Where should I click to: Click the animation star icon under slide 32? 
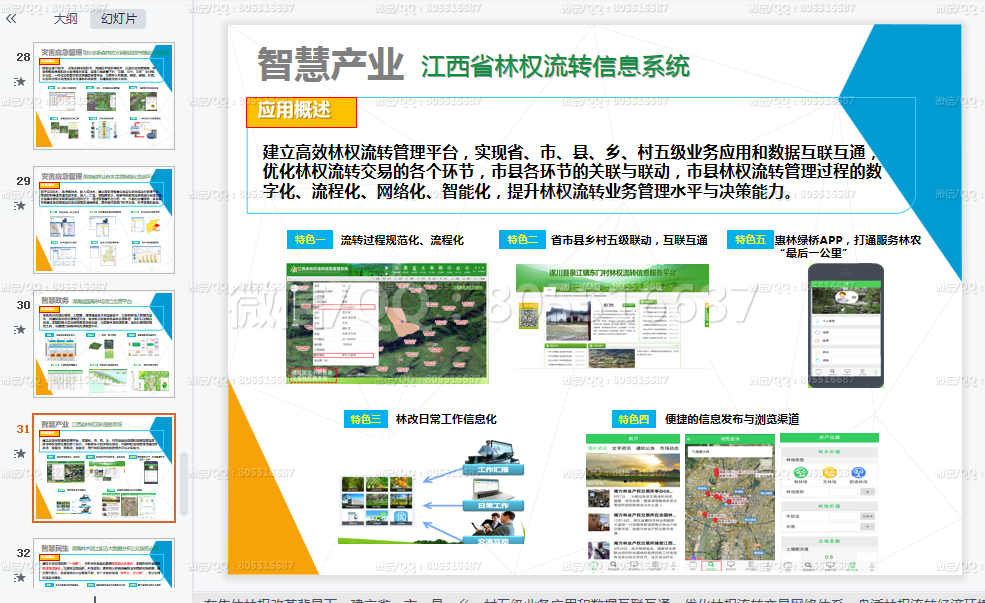[x=20, y=577]
